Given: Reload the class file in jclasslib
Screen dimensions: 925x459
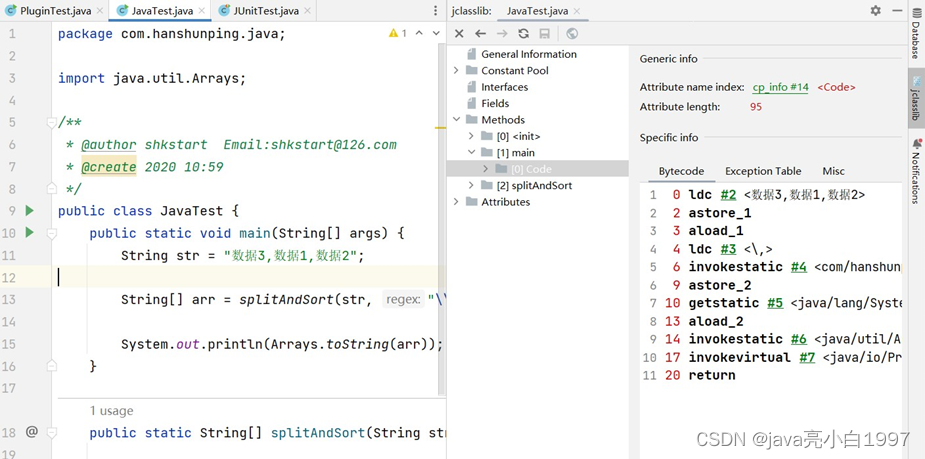Looking at the screenshot, I should (x=523, y=34).
